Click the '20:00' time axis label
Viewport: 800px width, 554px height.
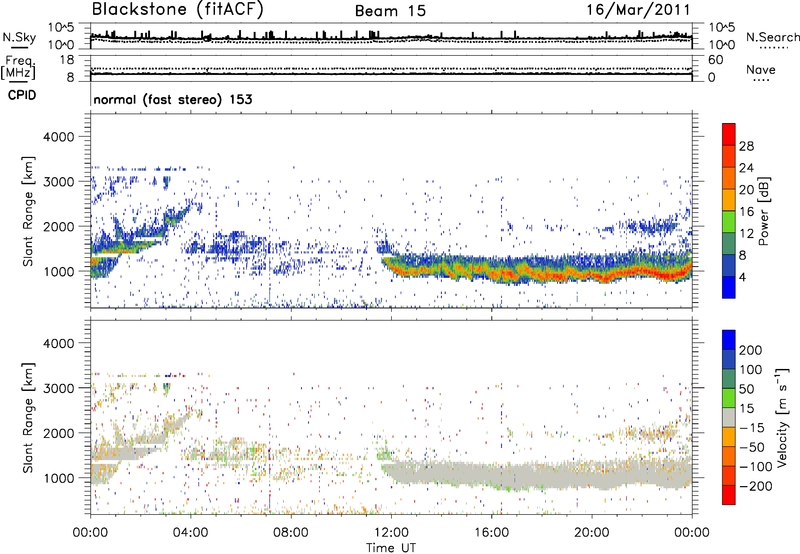592,533
